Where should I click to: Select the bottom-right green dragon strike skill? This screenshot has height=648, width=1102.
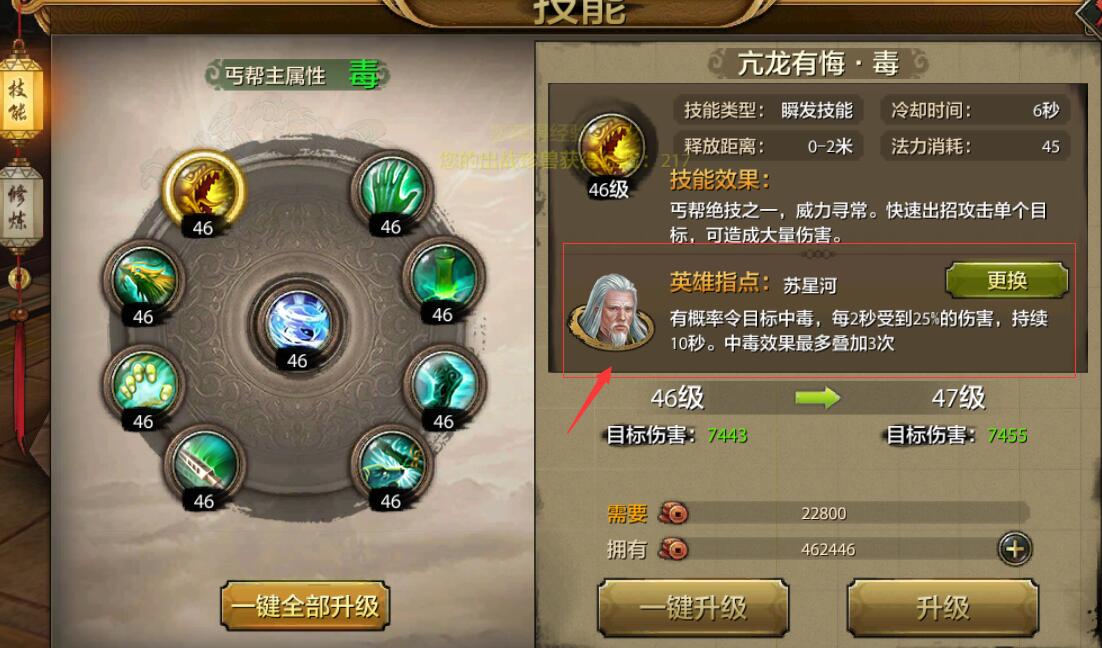coord(391,465)
